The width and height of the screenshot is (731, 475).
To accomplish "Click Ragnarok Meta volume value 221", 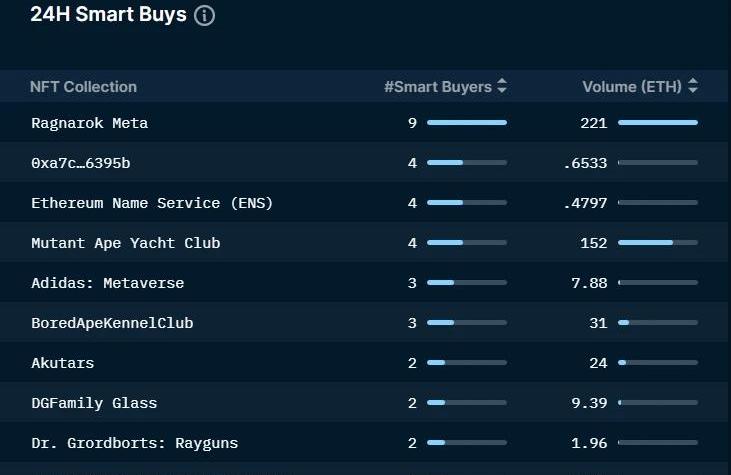I will tap(594, 123).
